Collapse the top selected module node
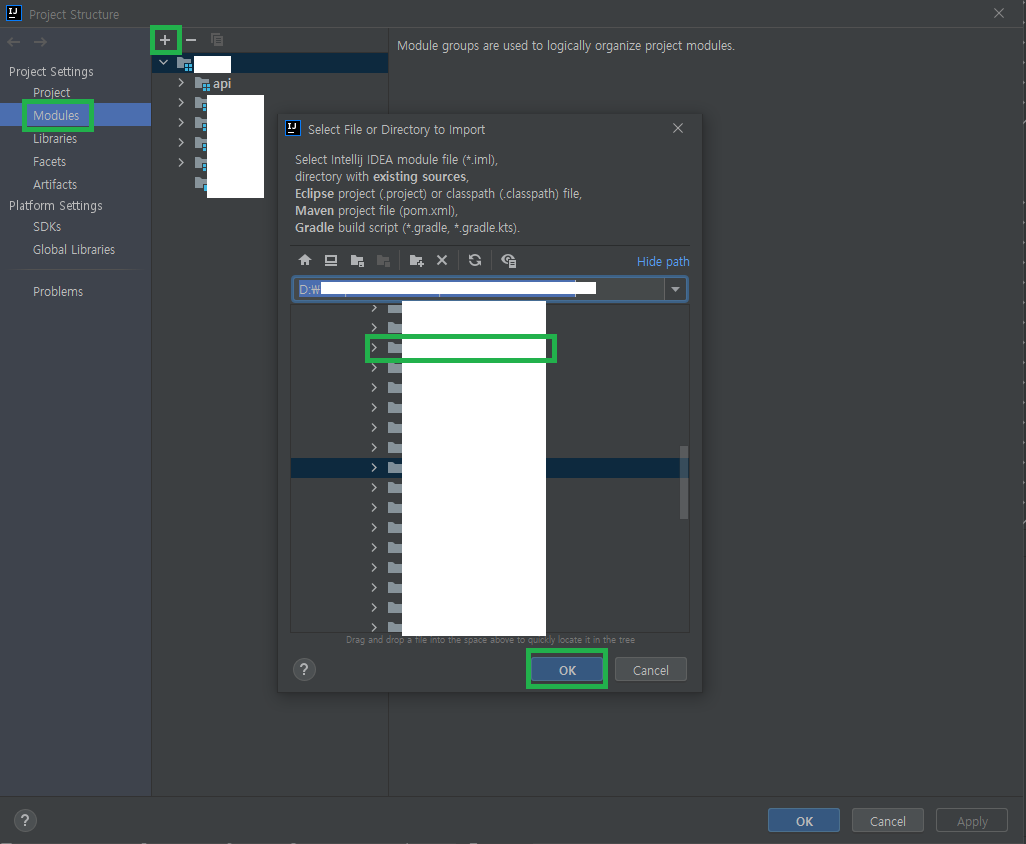Screen dimensions: 1026x844 point(163,62)
